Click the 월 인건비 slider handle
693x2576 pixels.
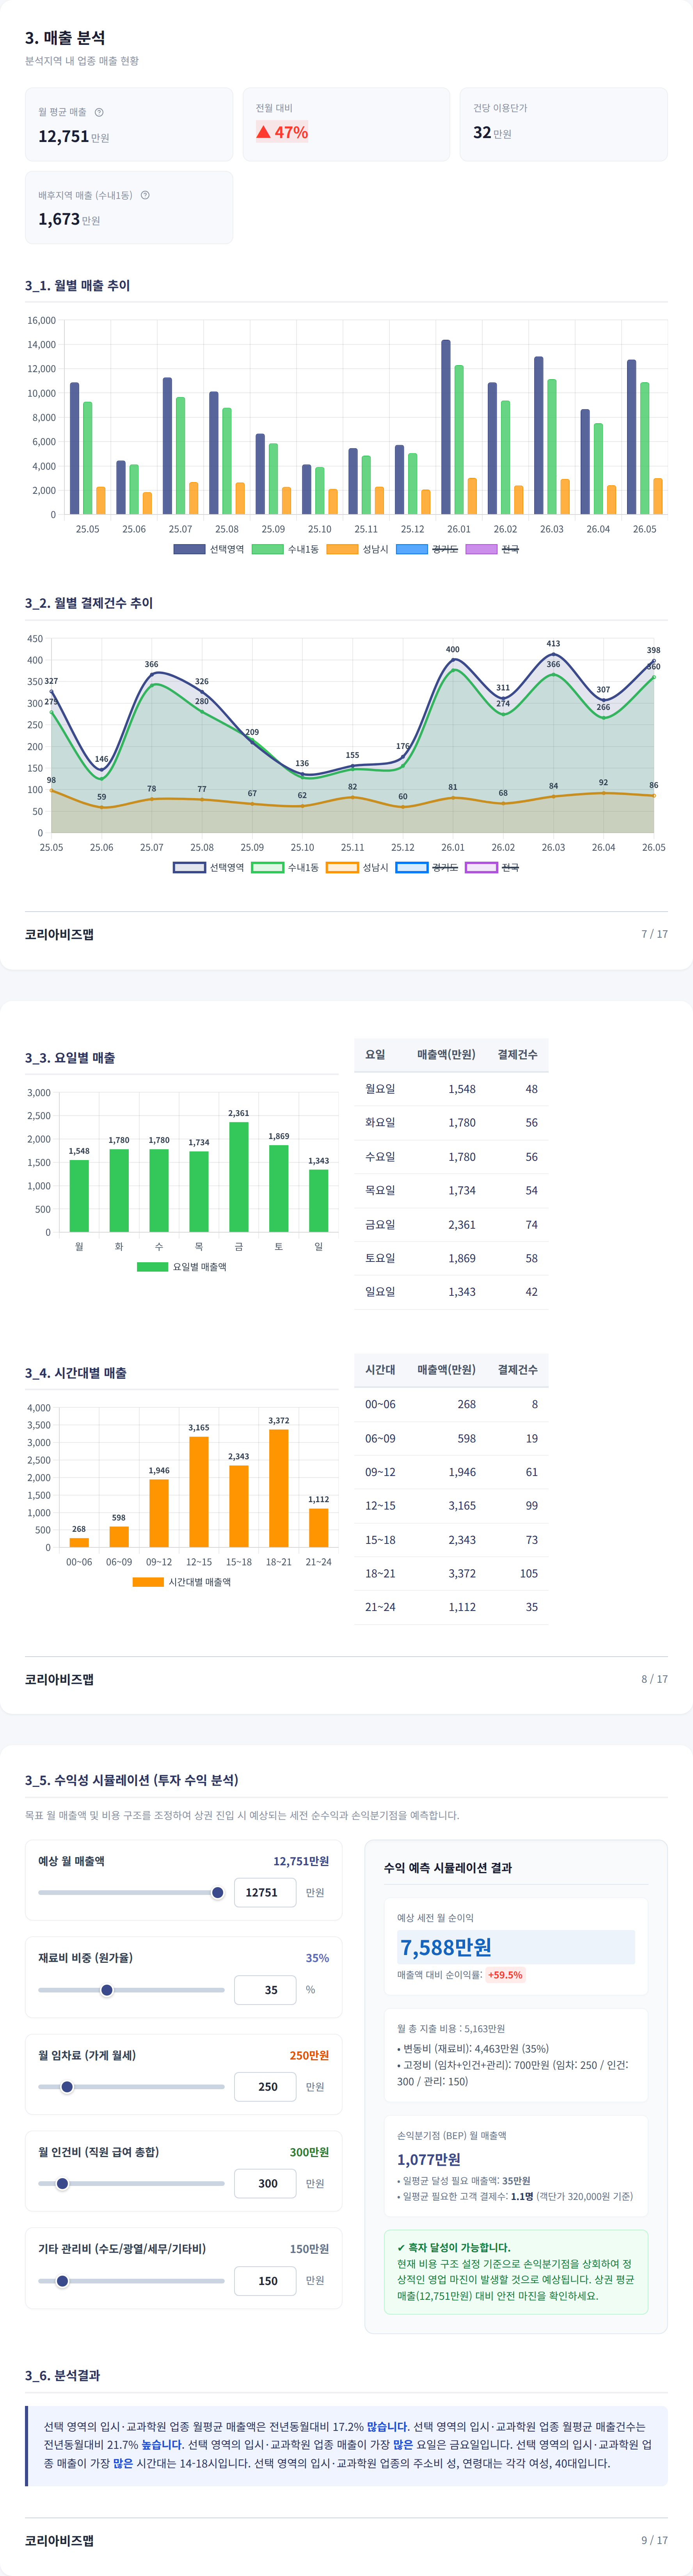tap(62, 2184)
